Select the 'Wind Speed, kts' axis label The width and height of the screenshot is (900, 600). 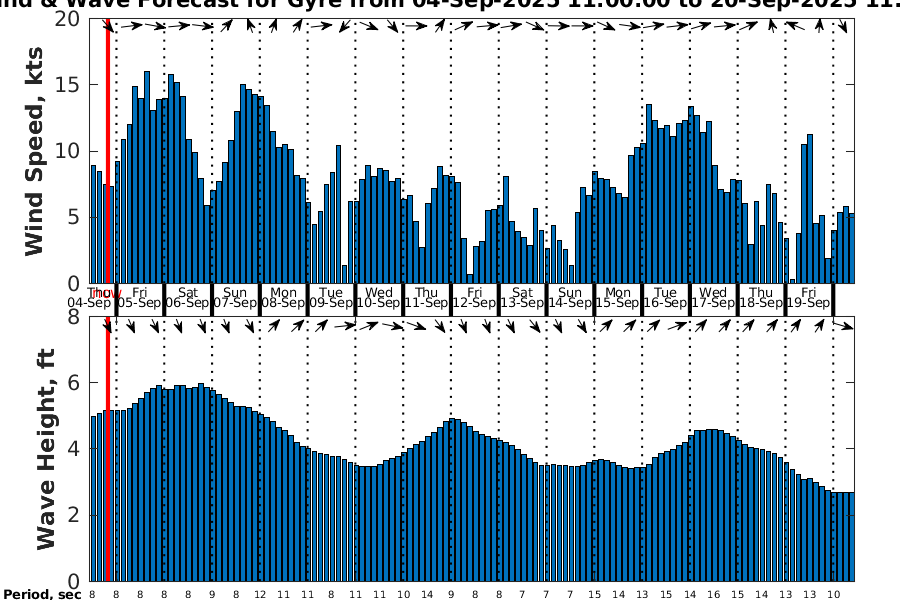pos(34,151)
